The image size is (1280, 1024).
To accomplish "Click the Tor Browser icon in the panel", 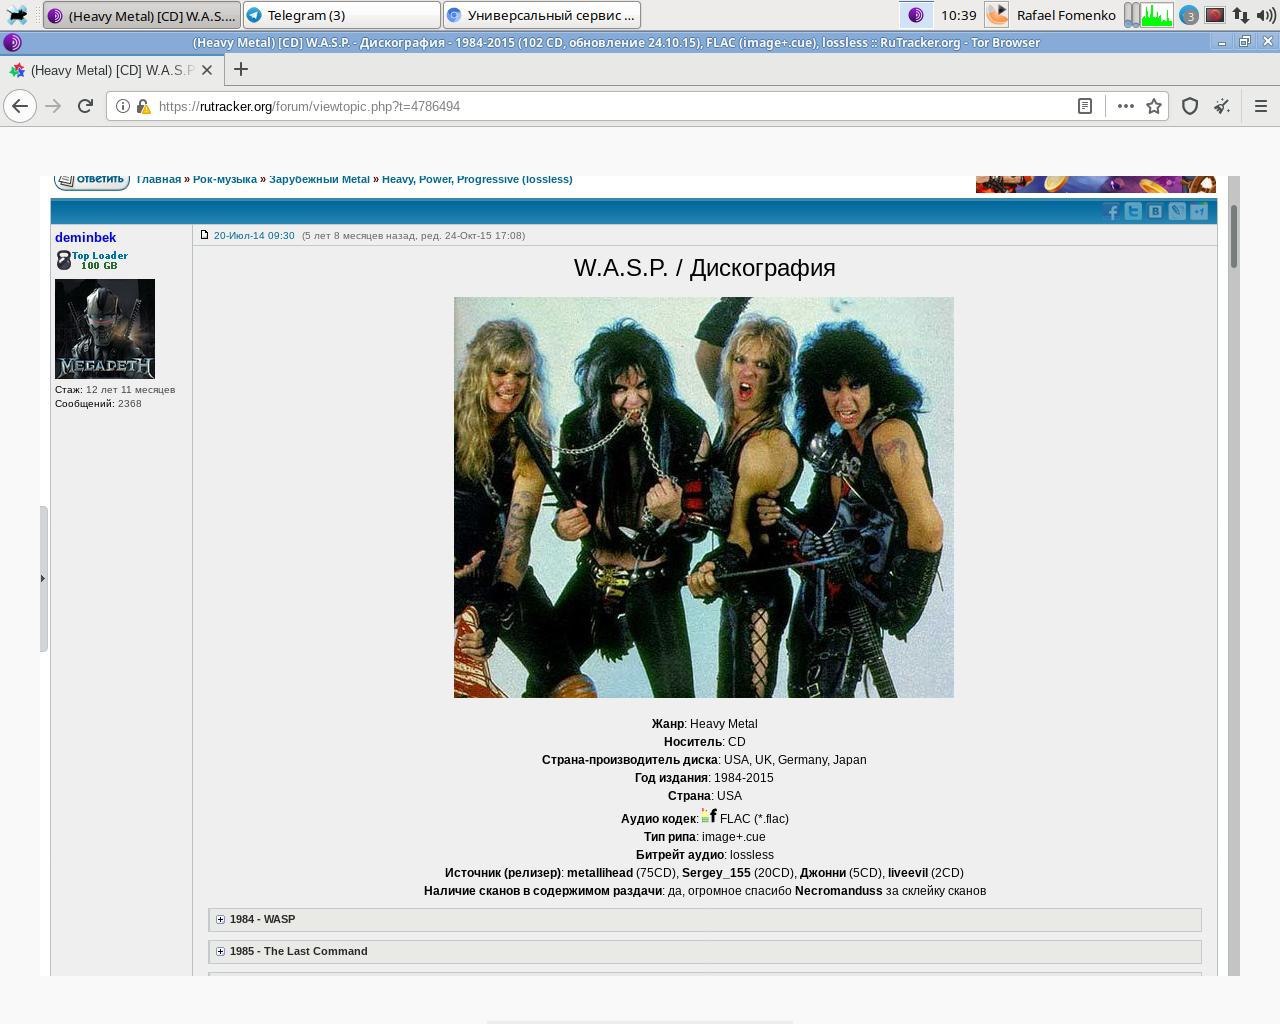I will click(915, 15).
